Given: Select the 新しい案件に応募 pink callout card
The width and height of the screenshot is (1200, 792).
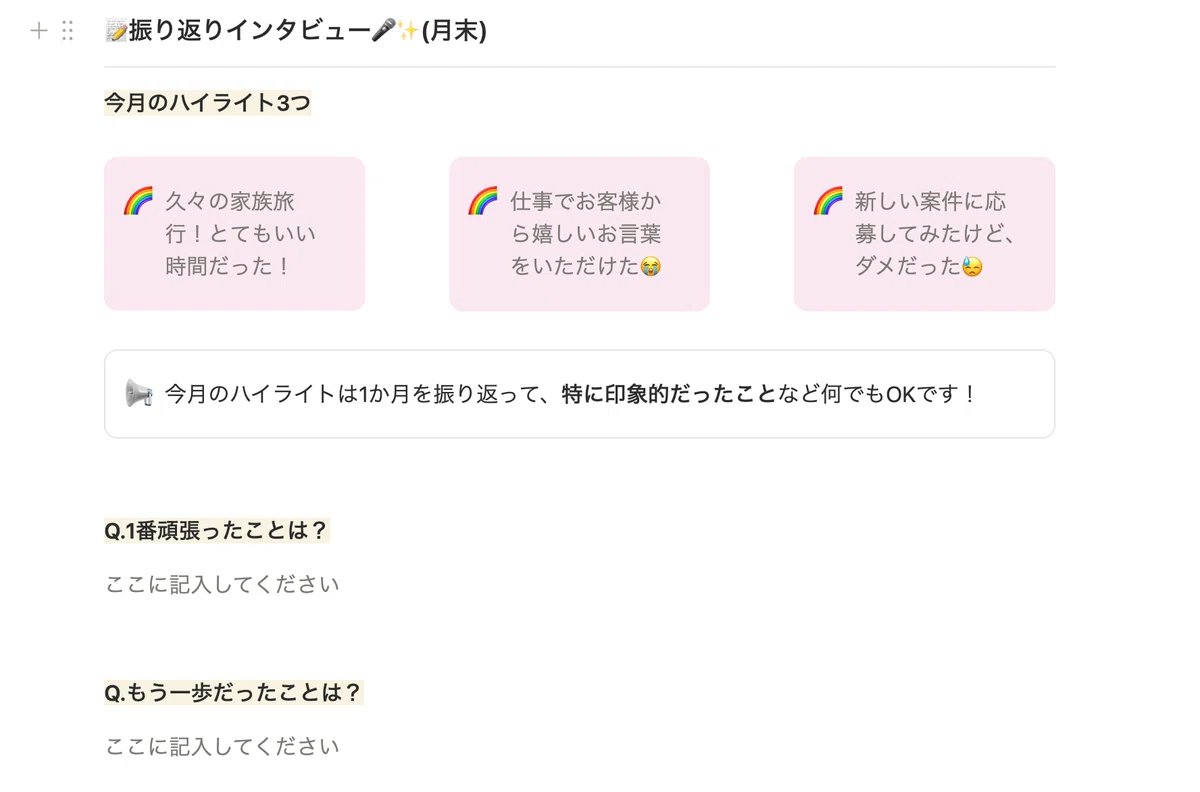Looking at the screenshot, I should (x=925, y=234).
